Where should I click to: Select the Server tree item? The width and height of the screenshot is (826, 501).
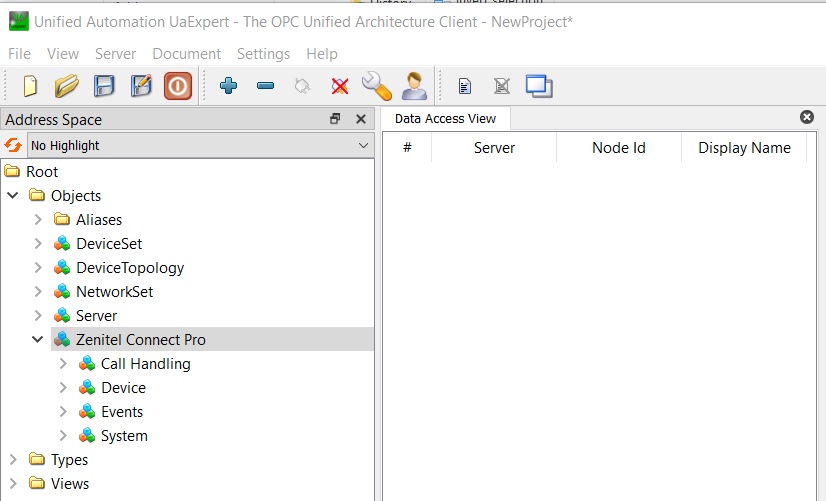pos(96,316)
